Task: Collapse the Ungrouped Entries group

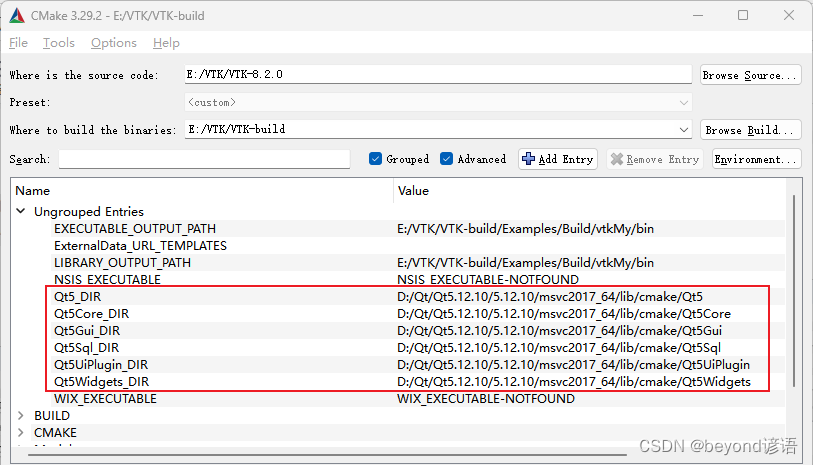Action: tap(21, 211)
